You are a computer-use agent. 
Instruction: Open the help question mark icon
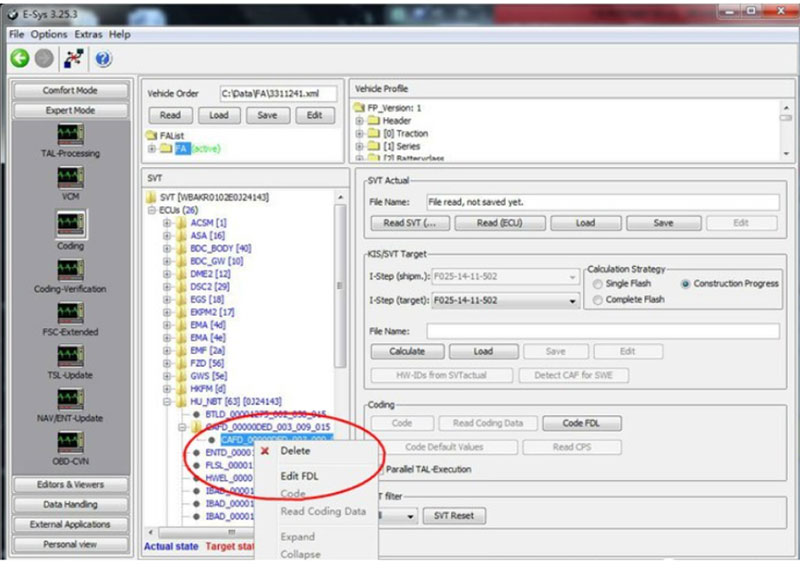click(103, 59)
